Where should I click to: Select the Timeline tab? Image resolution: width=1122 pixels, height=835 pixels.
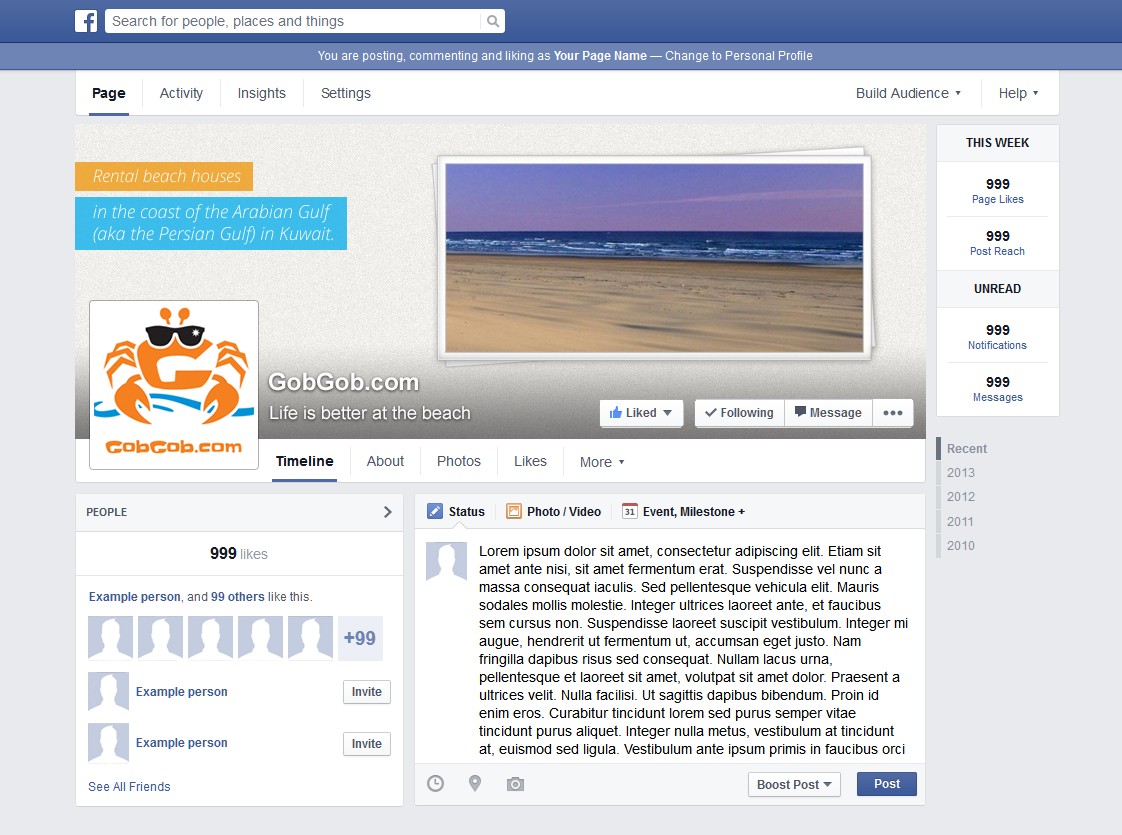pos(305,462)
